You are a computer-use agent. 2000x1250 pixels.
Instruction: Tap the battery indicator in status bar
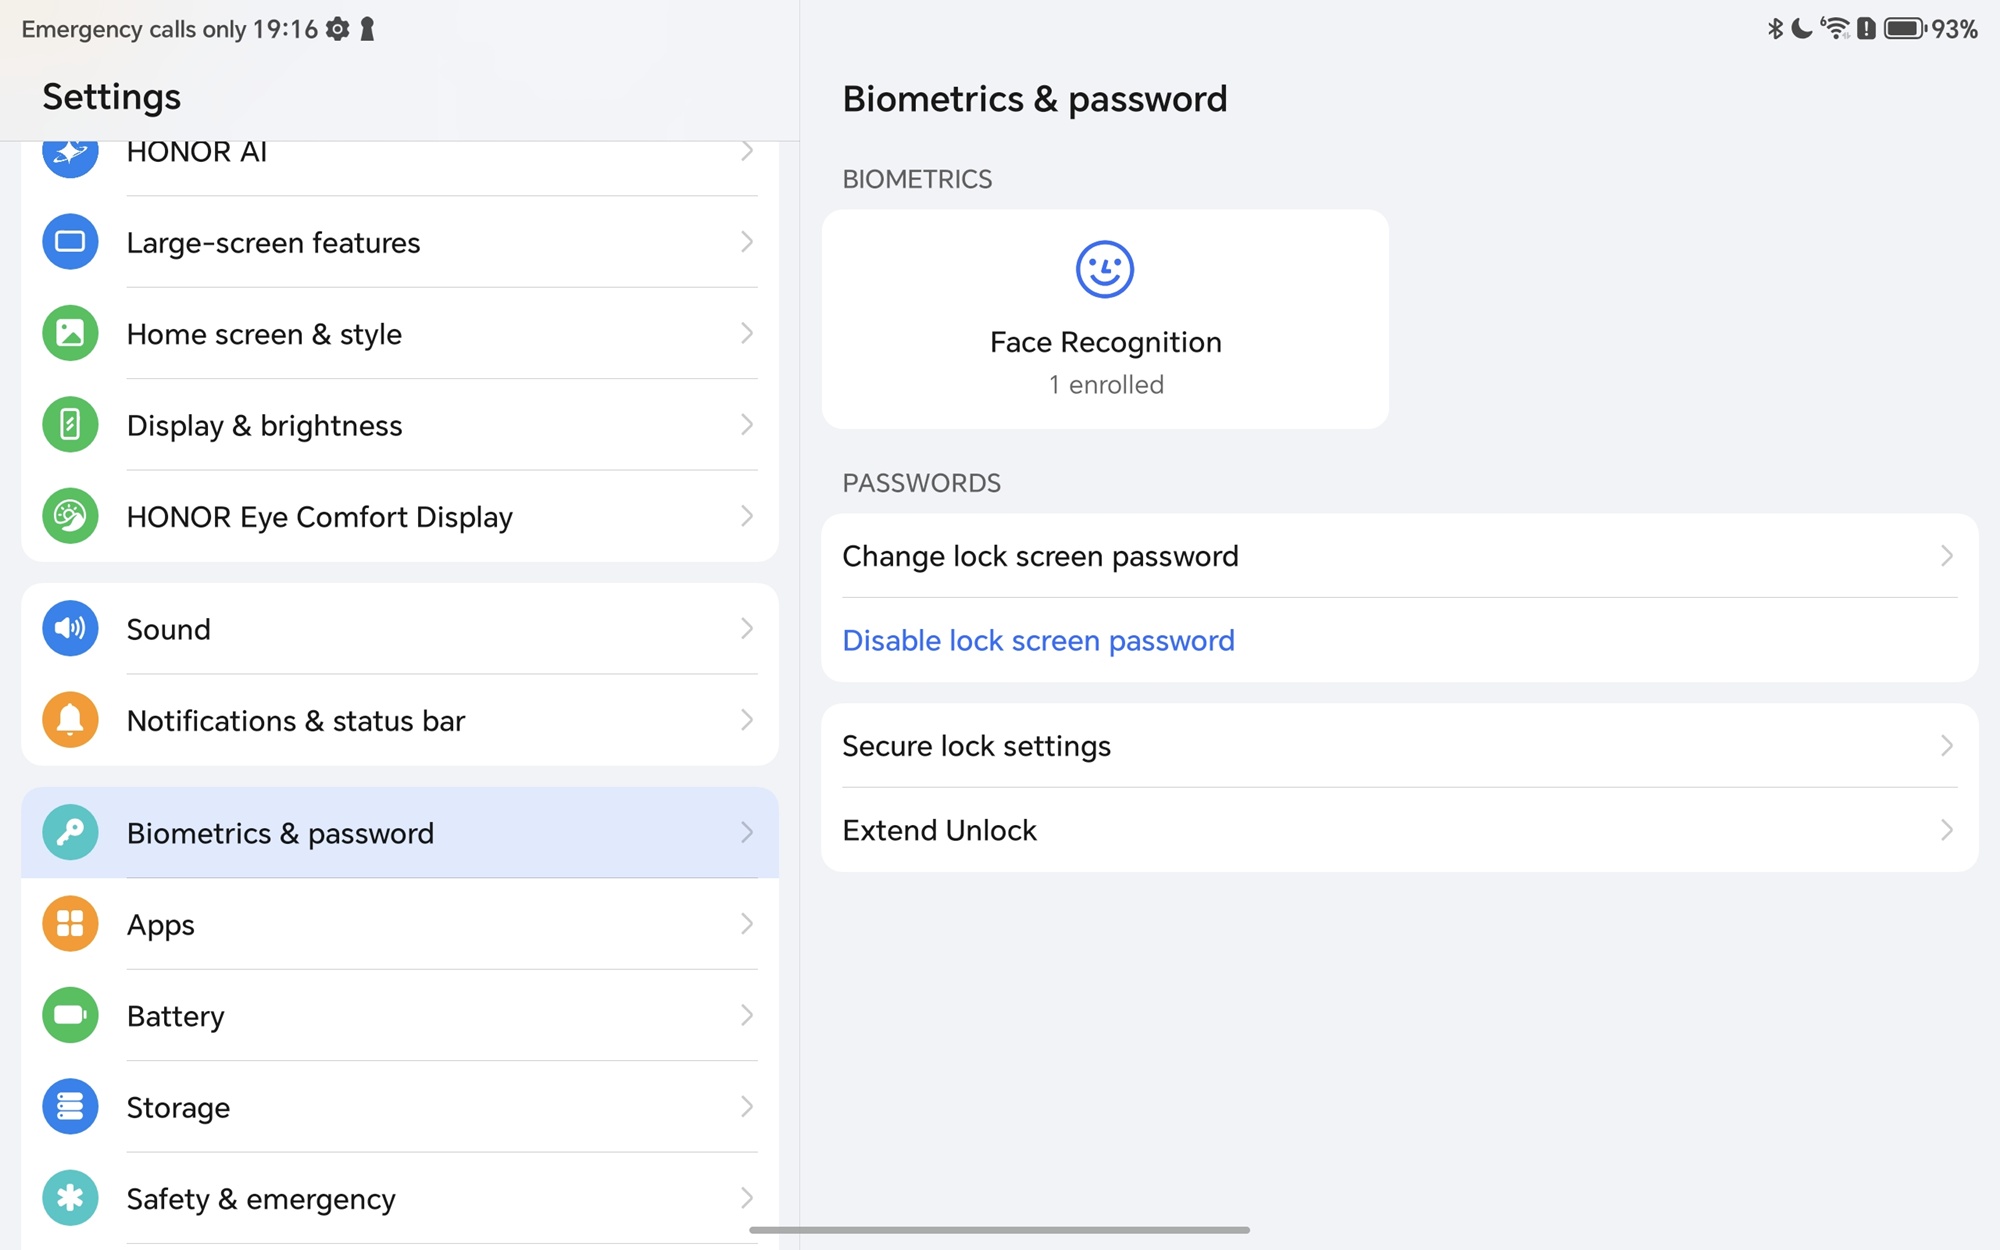coord(1904,29)
